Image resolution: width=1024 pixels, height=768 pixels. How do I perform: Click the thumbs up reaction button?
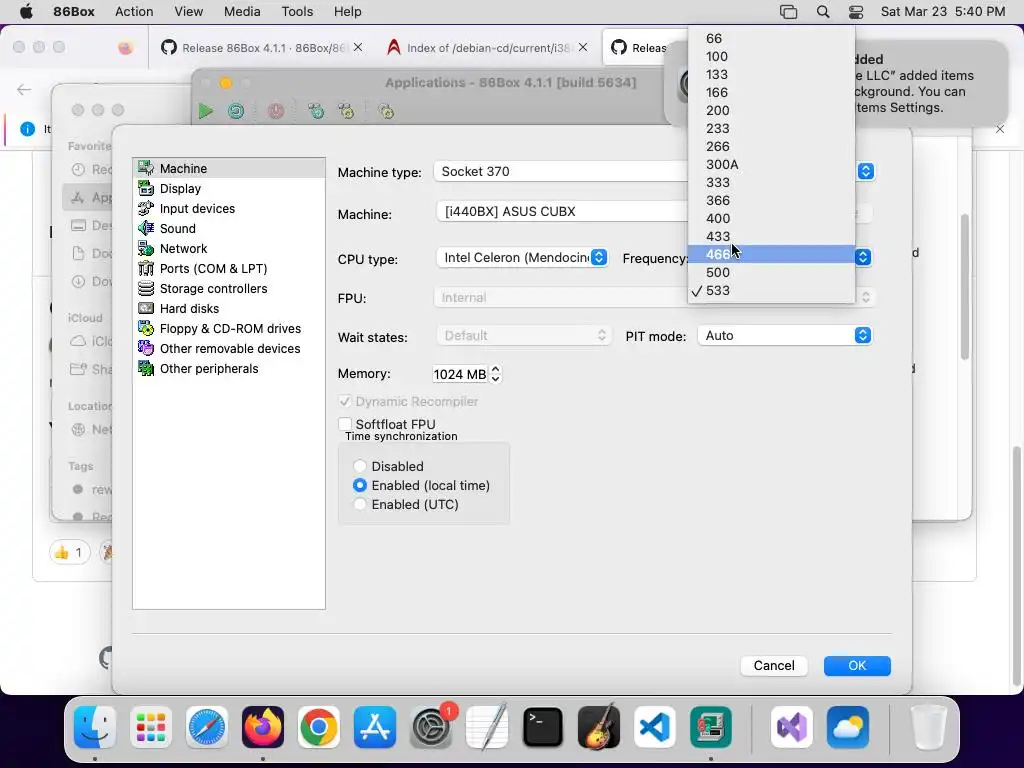pos(69,553)
